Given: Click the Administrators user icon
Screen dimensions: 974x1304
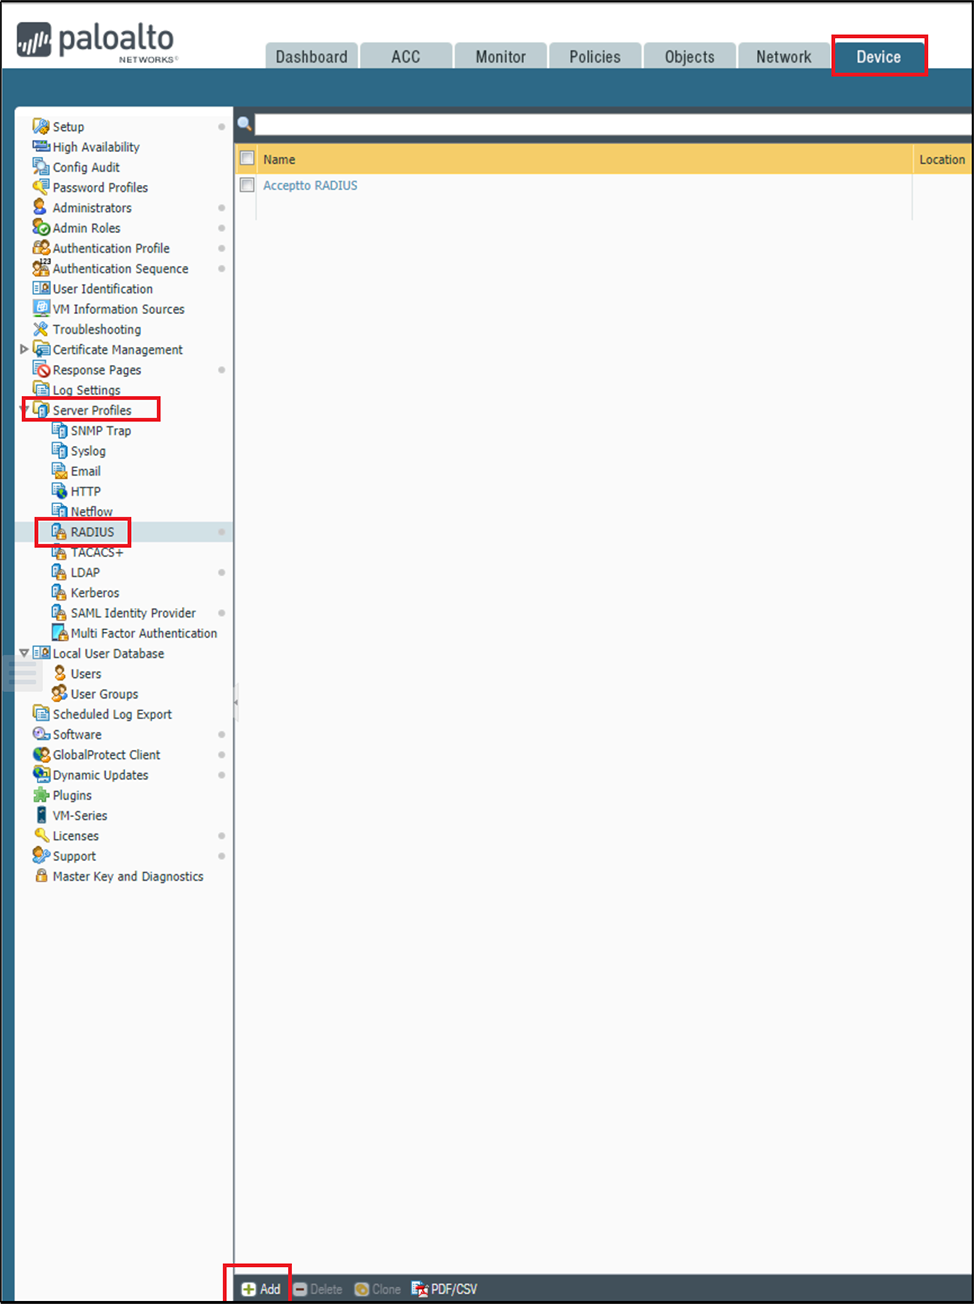Looking at the screenshot, I should click(x=40, y=207).
